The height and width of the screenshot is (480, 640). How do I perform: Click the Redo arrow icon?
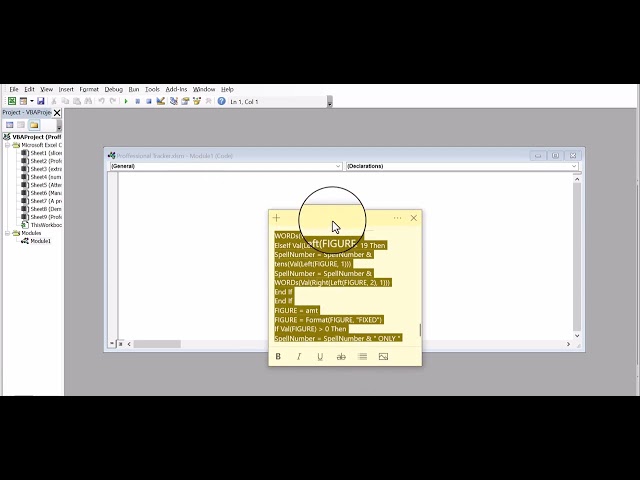[113, 101]
